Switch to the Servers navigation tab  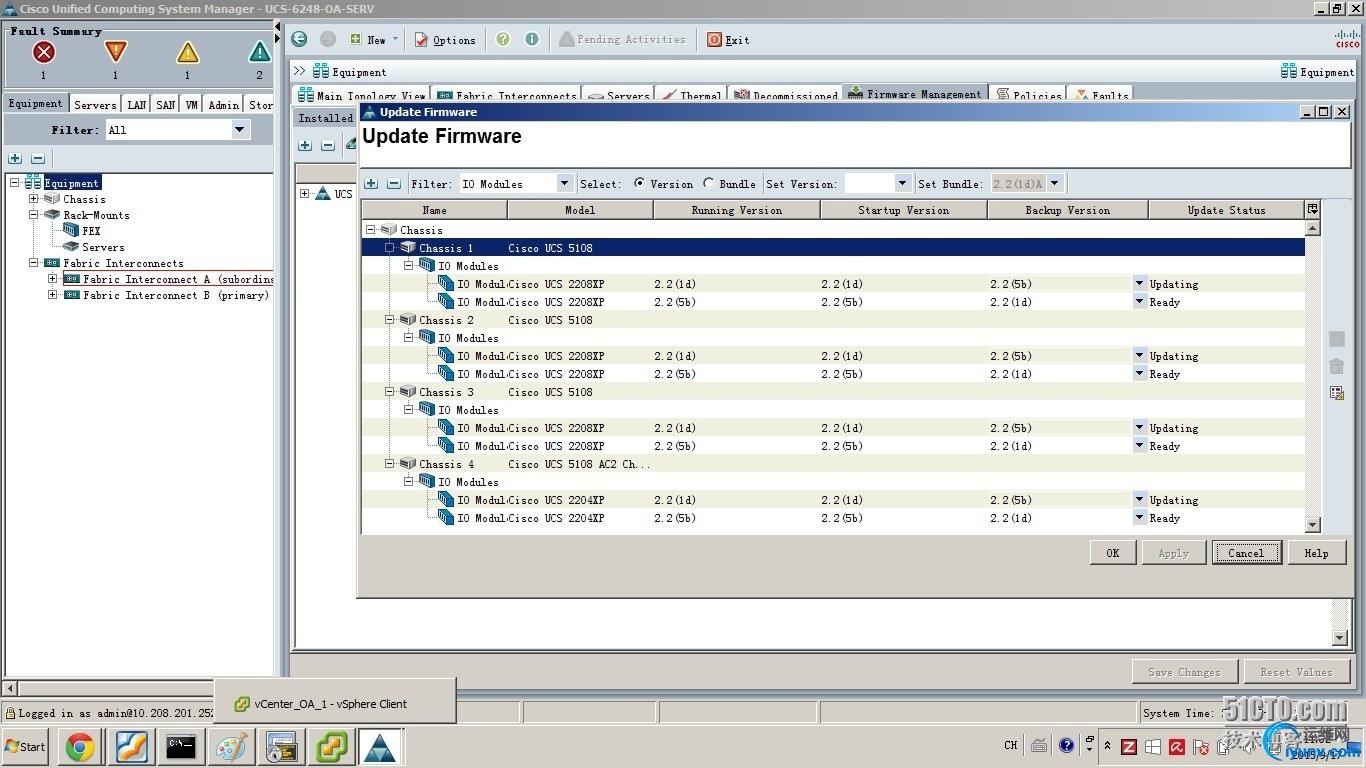click(x=95, y=104)
